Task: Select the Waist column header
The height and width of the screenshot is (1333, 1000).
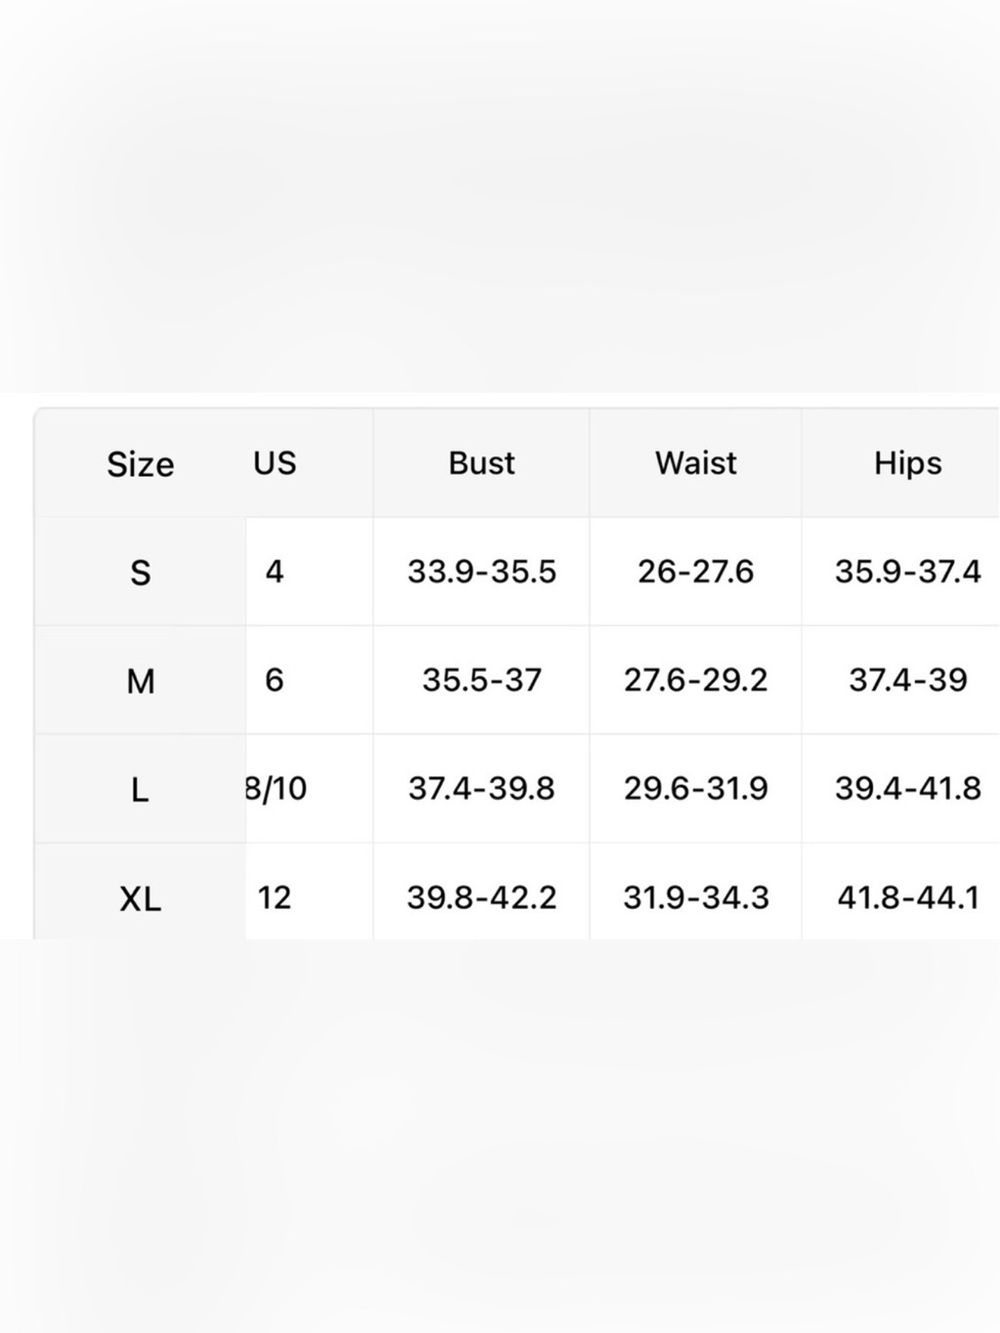Action: (696, 463)
